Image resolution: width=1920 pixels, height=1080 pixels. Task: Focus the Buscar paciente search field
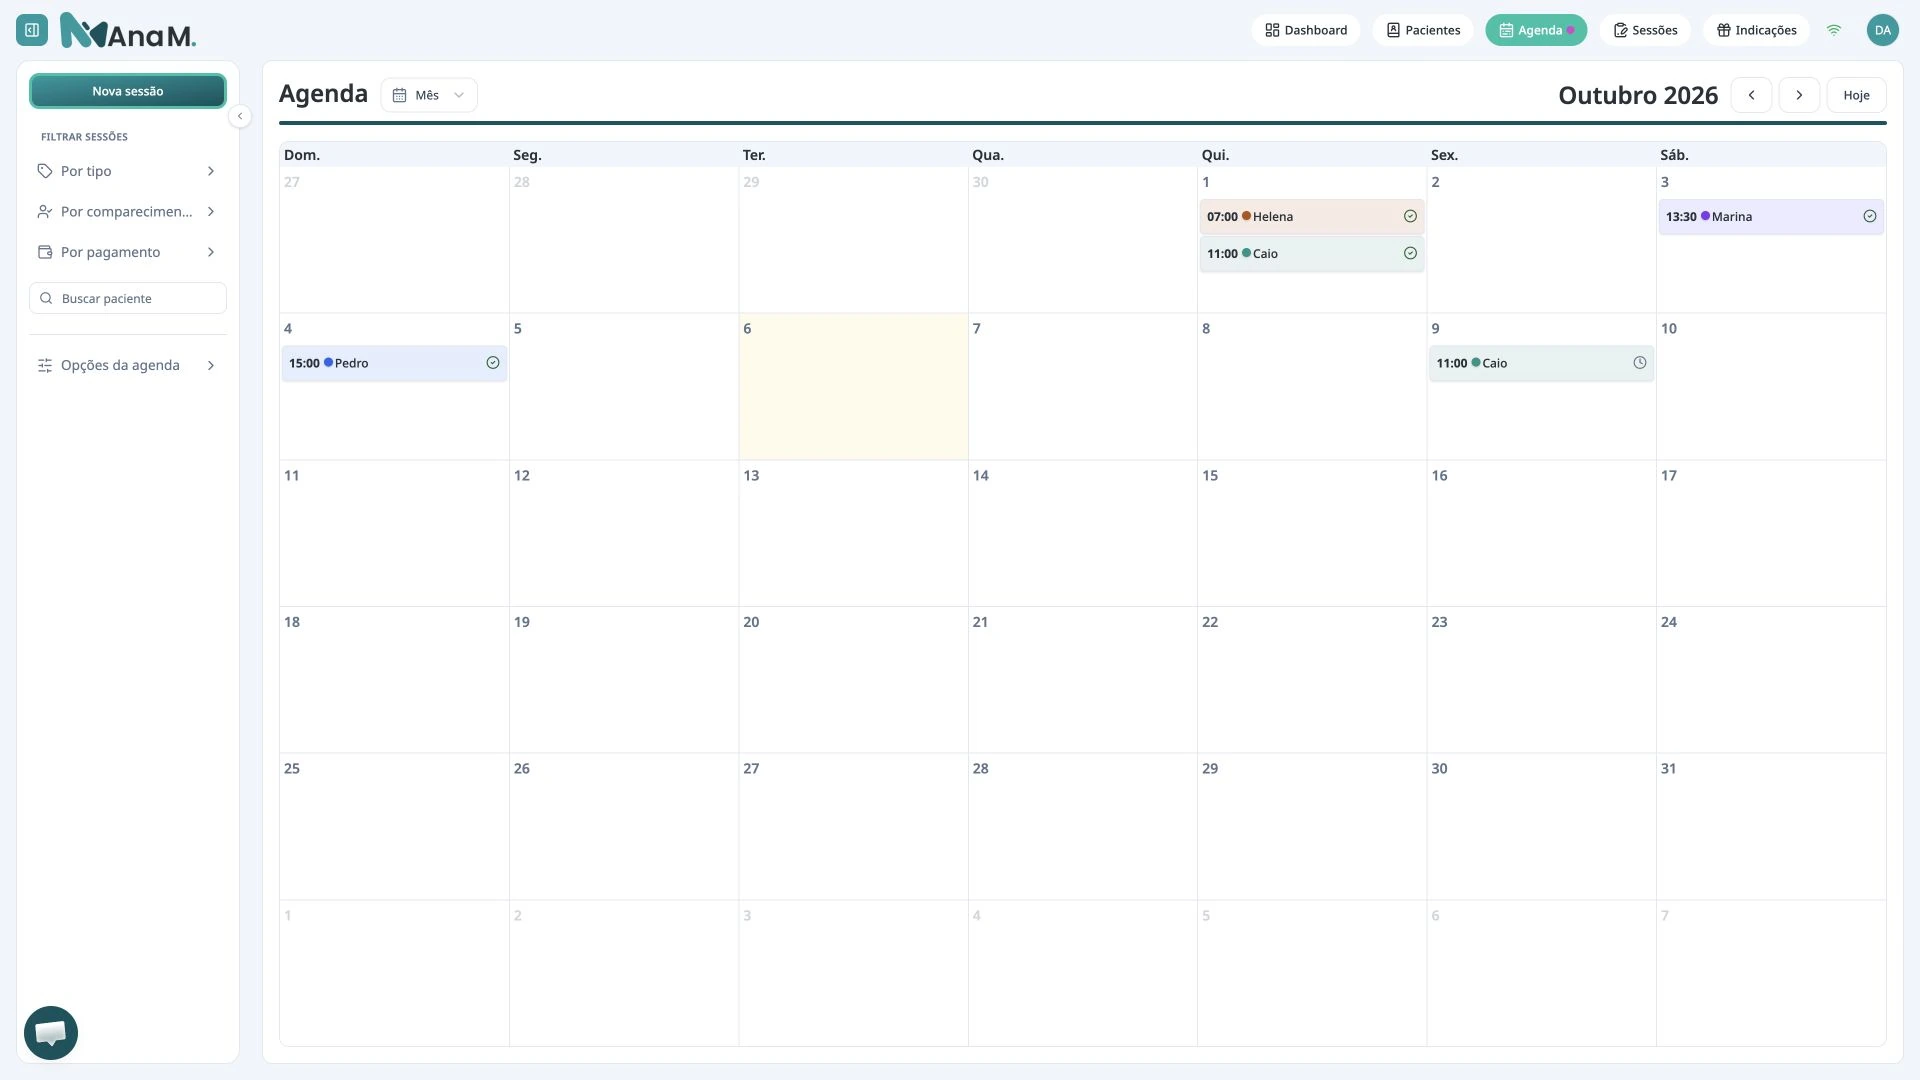point(128,298)
